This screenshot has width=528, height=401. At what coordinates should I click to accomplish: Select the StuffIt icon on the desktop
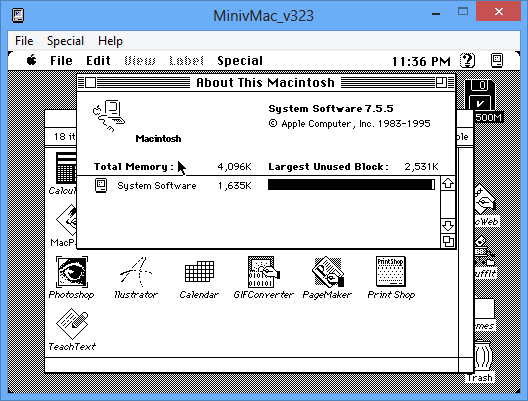(484, 251)
